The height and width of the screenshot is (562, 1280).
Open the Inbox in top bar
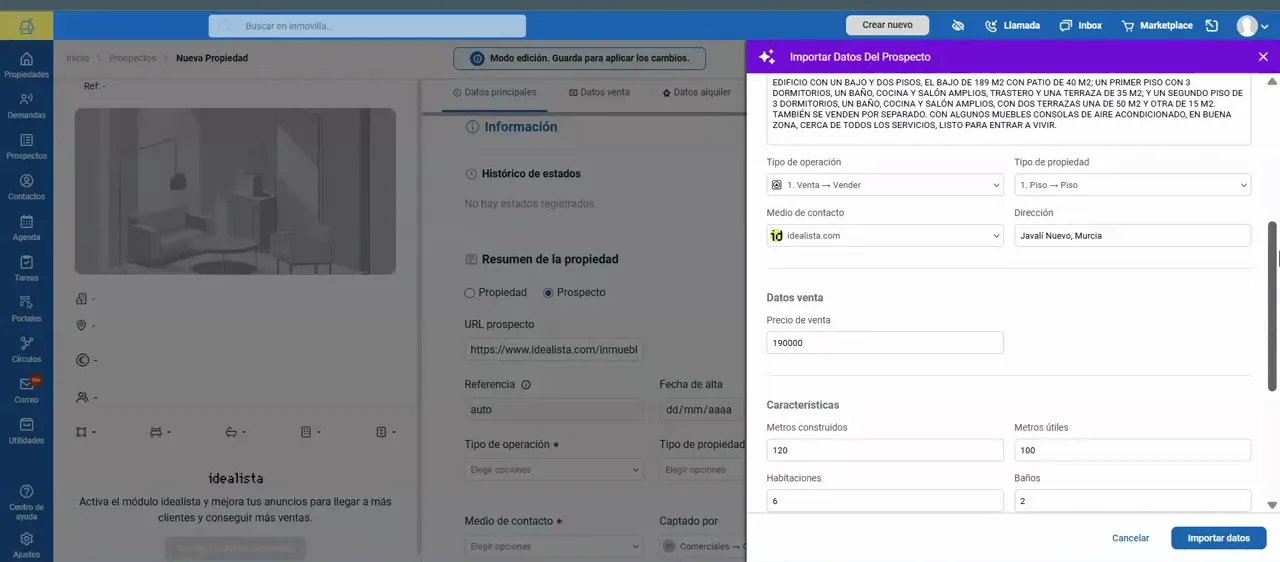click(1080, 25)
